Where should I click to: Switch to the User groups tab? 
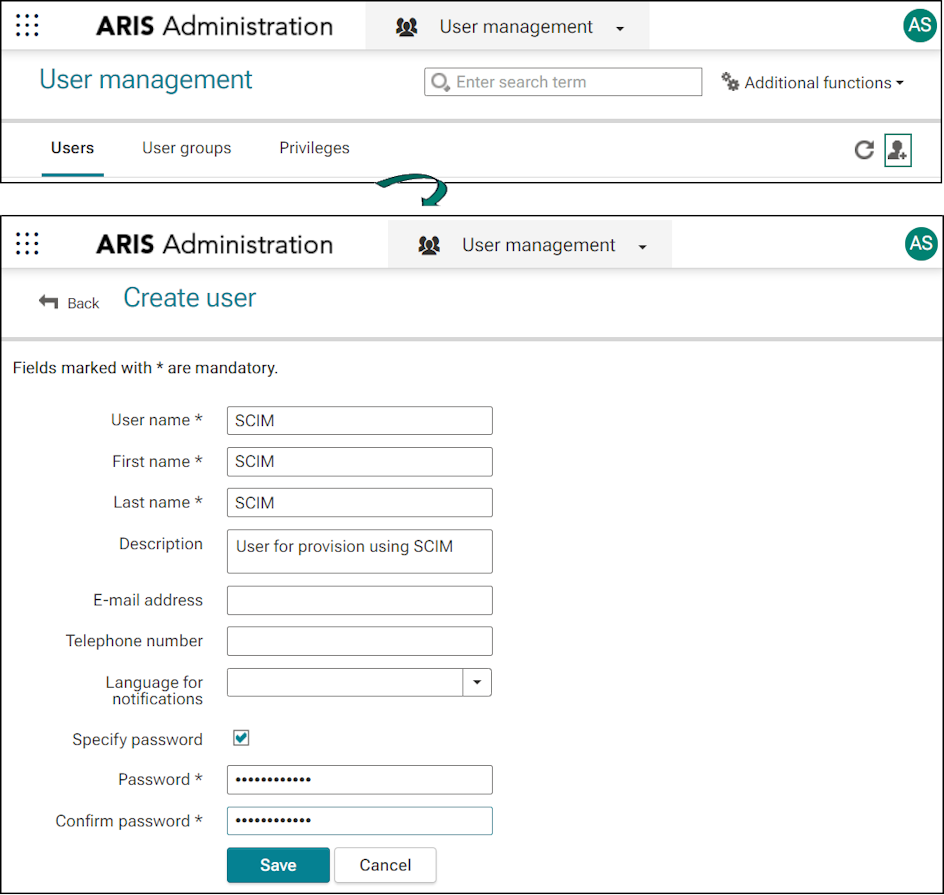click(187, 148)
